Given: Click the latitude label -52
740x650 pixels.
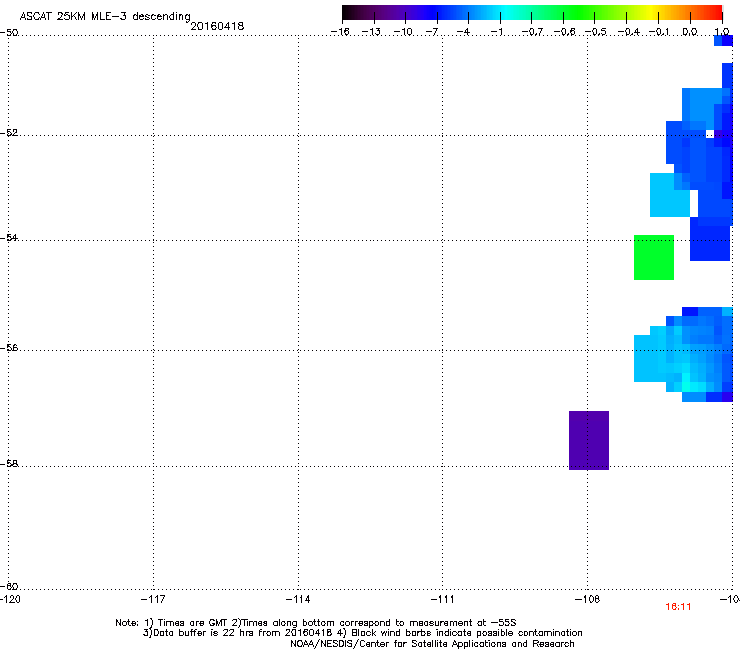Looking at the screenshot, I should pos(9,133).
